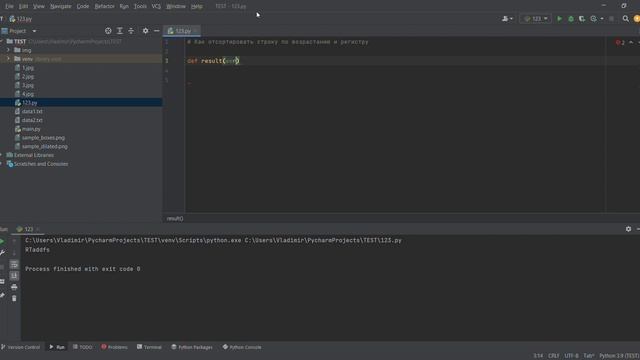The height and width of the screenshot is (360, 640).
Task: Open the Code menu
Action: point(83,7)
